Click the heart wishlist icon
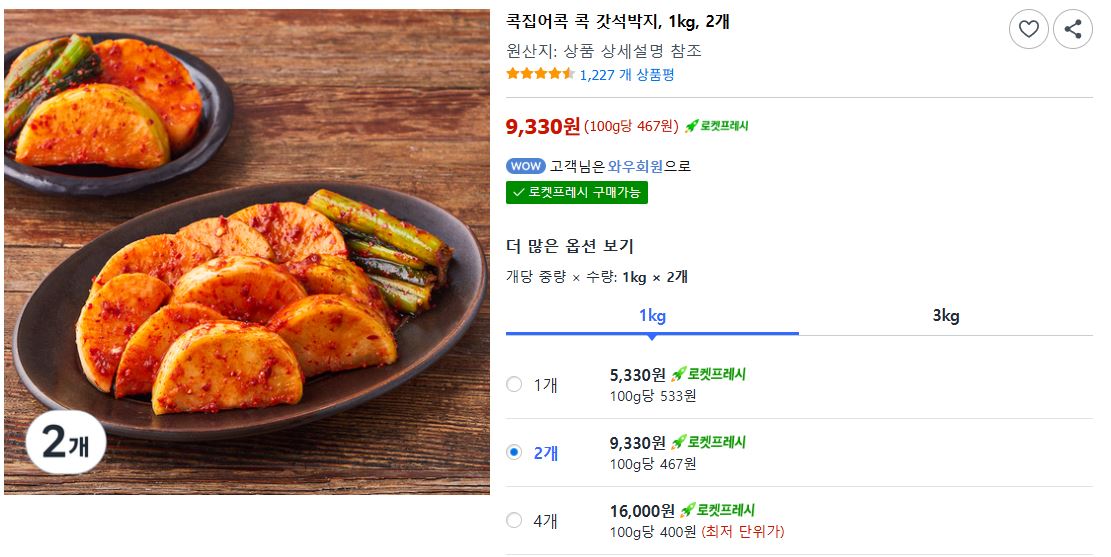The width and height of the screenshot is (1111, 557). [1028, 29]
